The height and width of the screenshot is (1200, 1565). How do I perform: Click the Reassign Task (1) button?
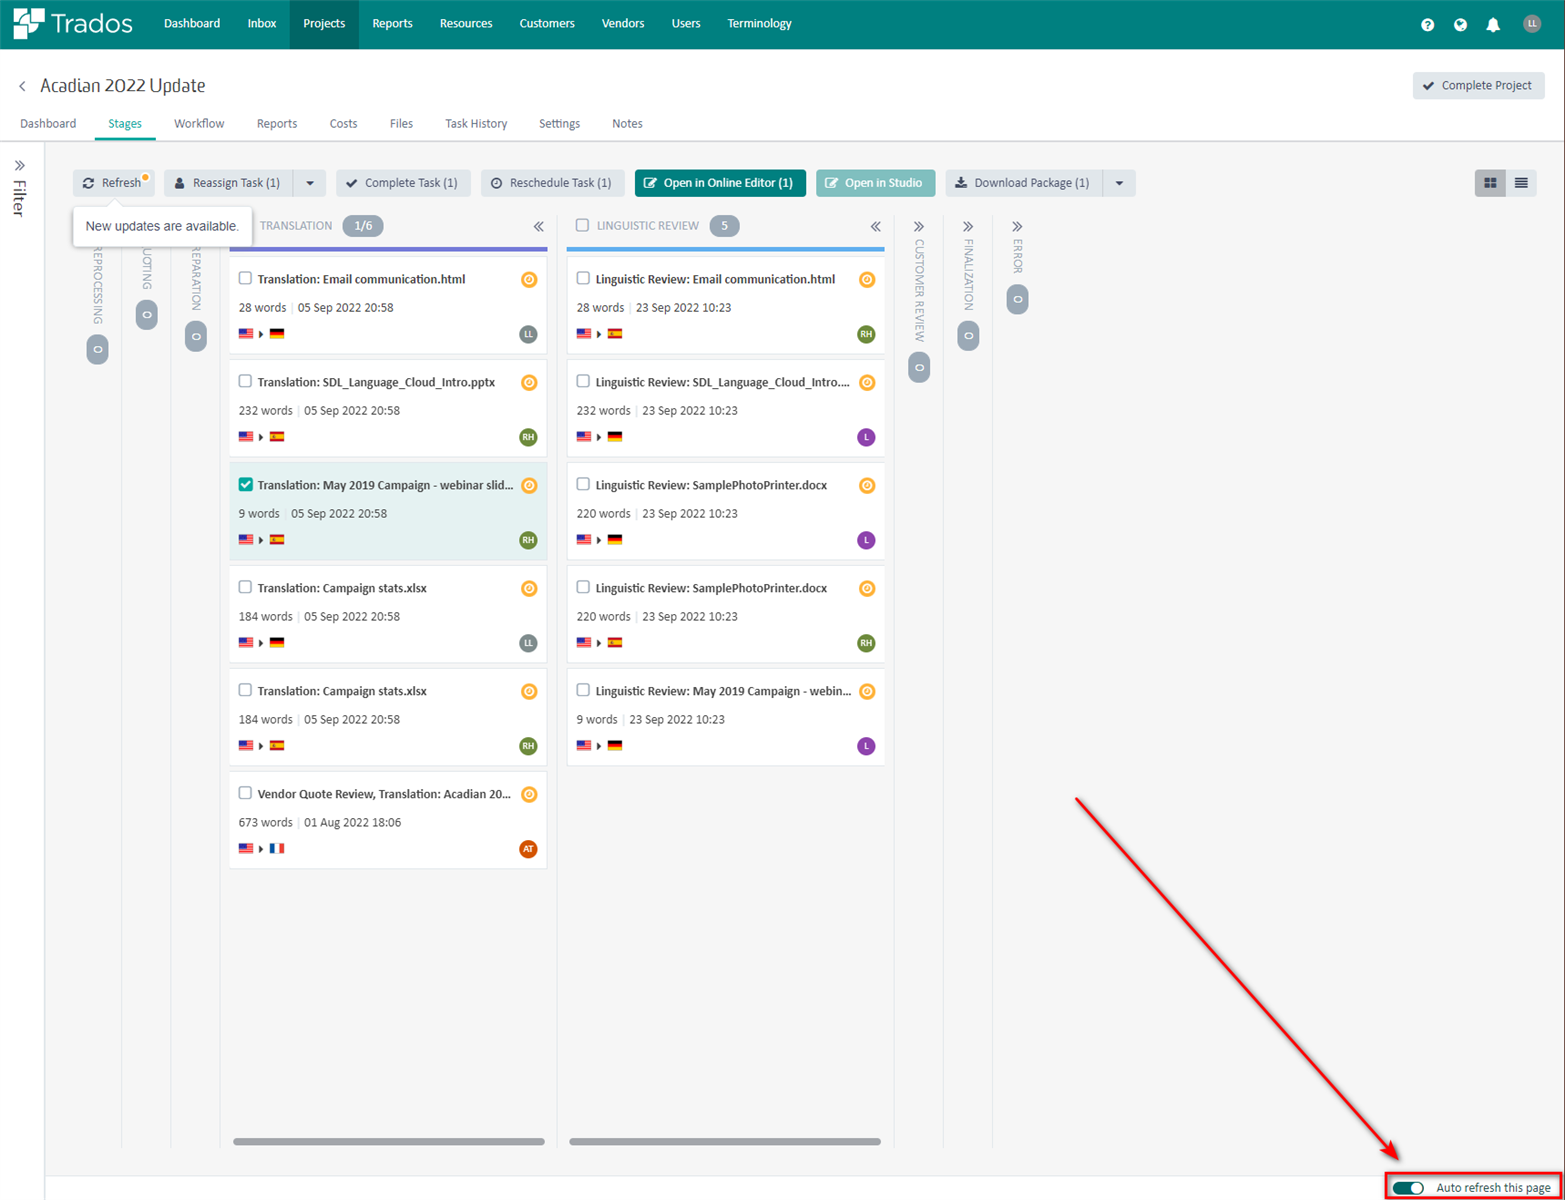pos(228,183)
